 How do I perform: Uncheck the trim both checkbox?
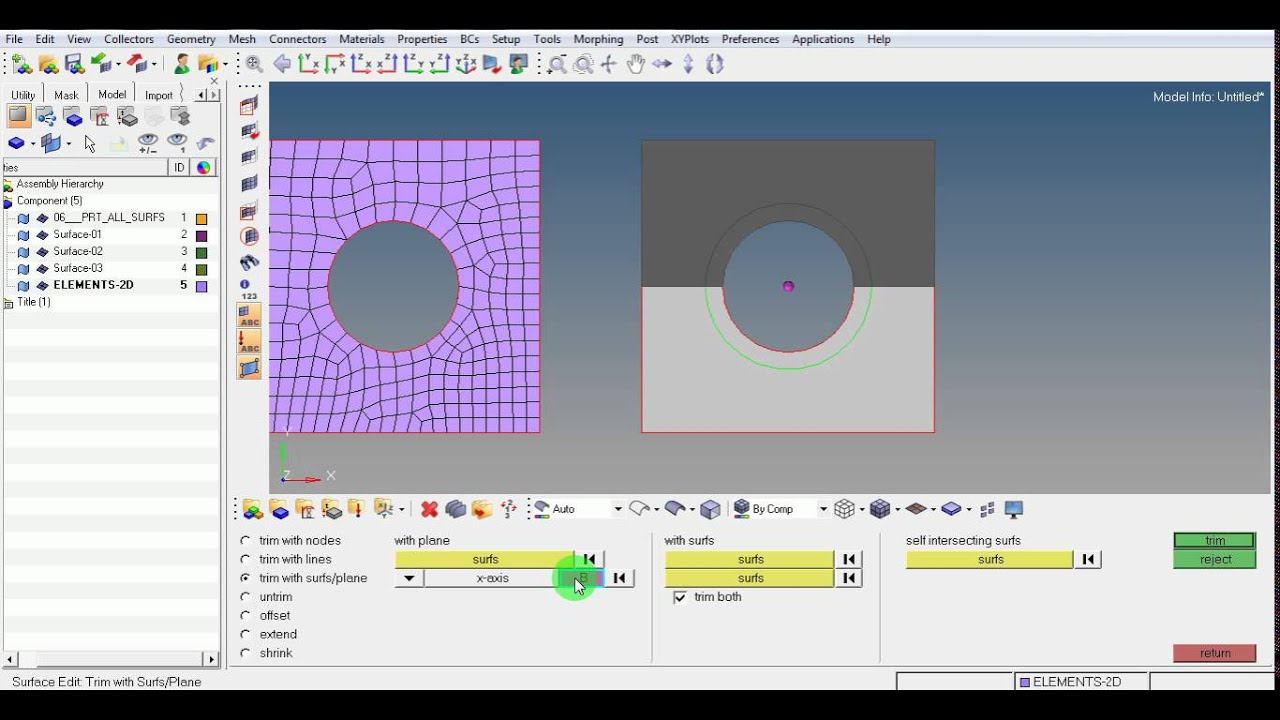680,597
